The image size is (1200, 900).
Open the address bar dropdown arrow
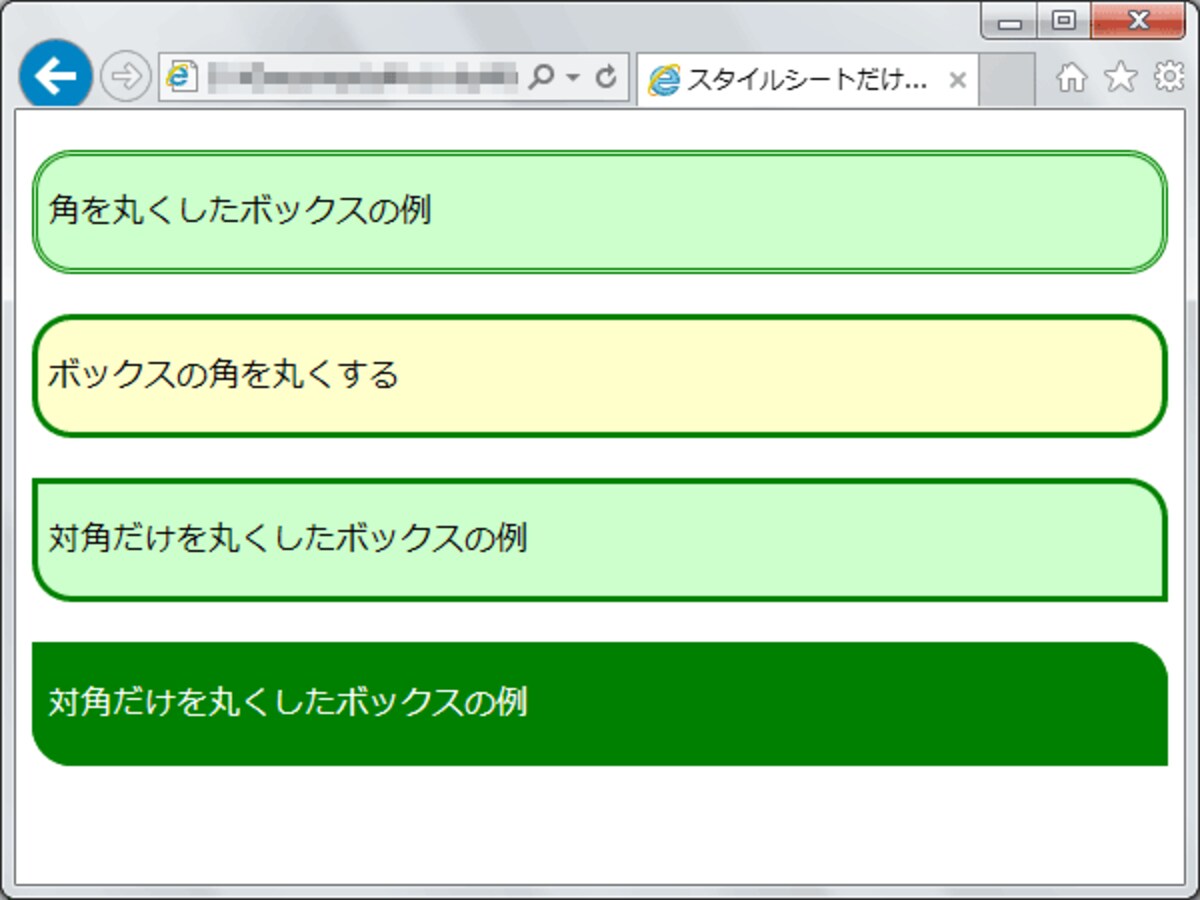pyautogui.click(x=573, y=78)
